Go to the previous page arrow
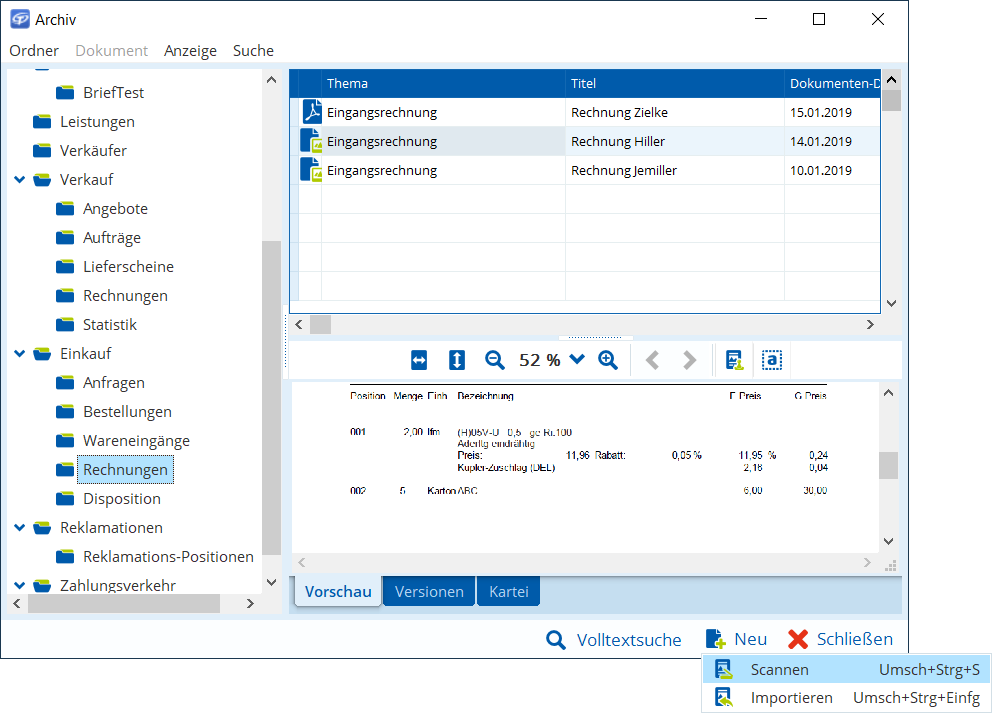 coord(653,360)
